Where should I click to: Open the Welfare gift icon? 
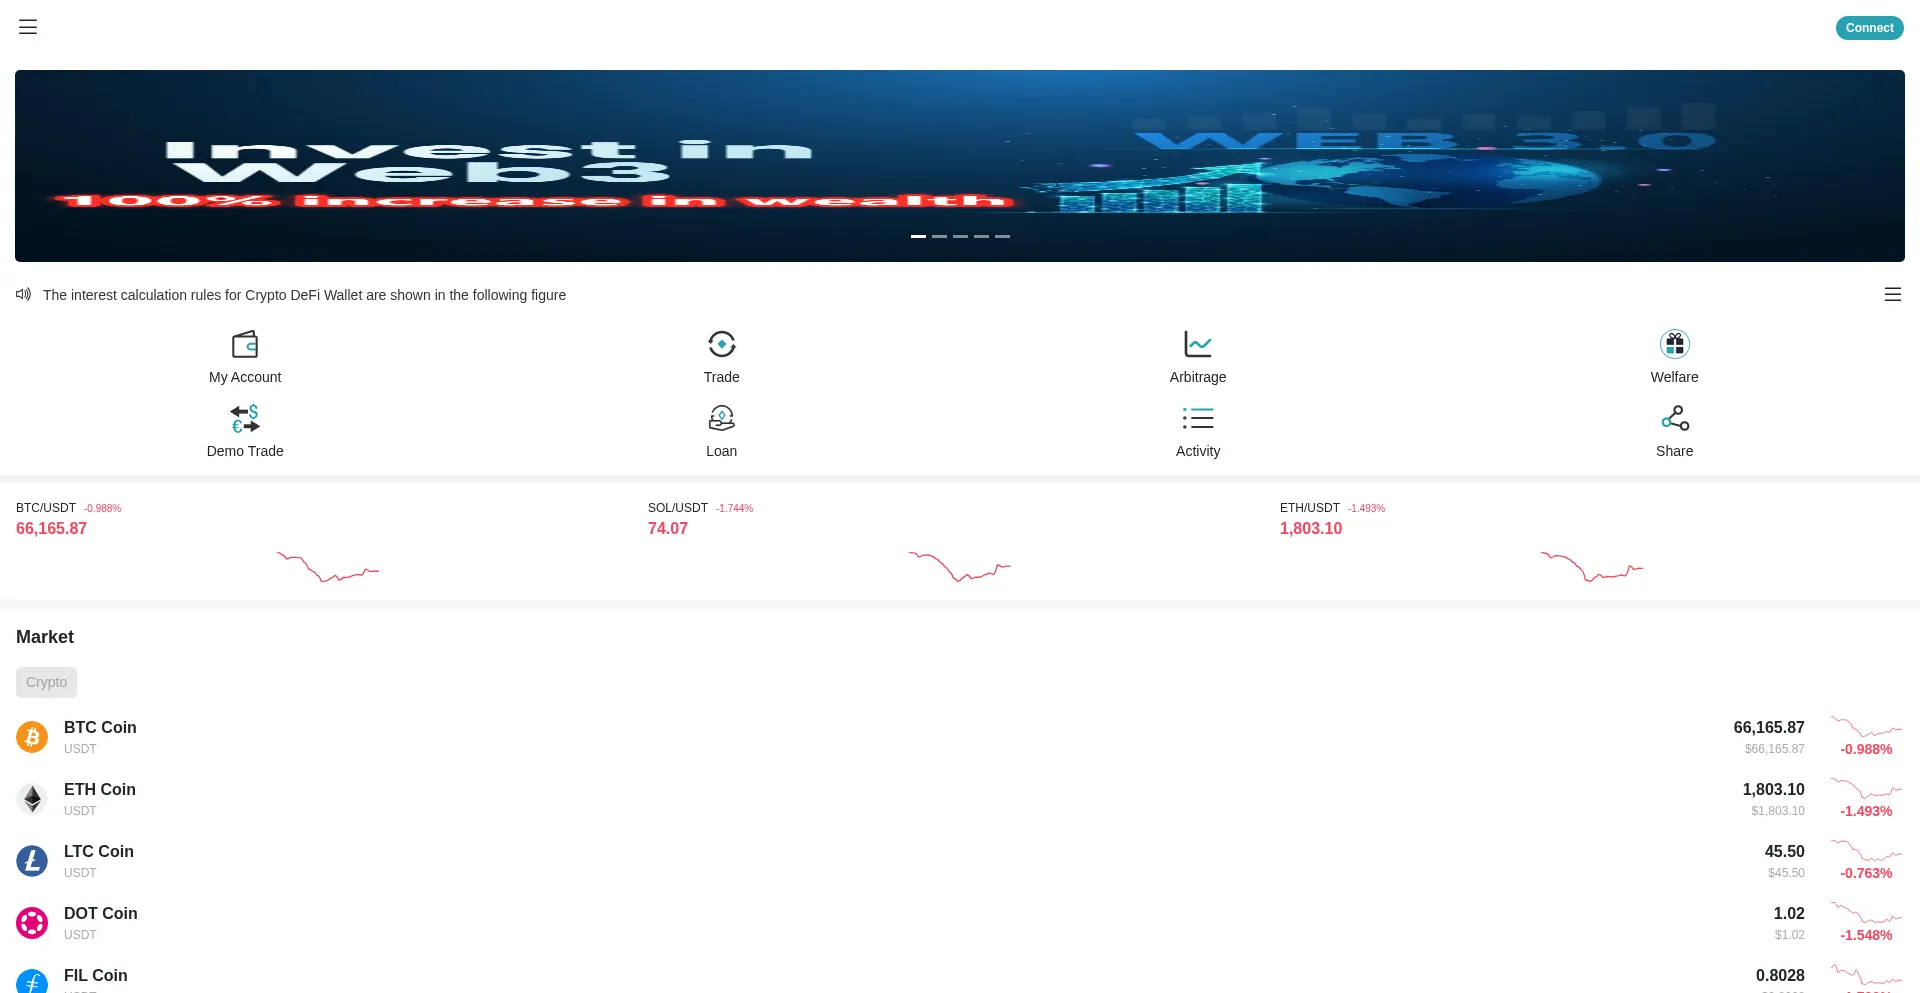click(x=1675, y=344)
